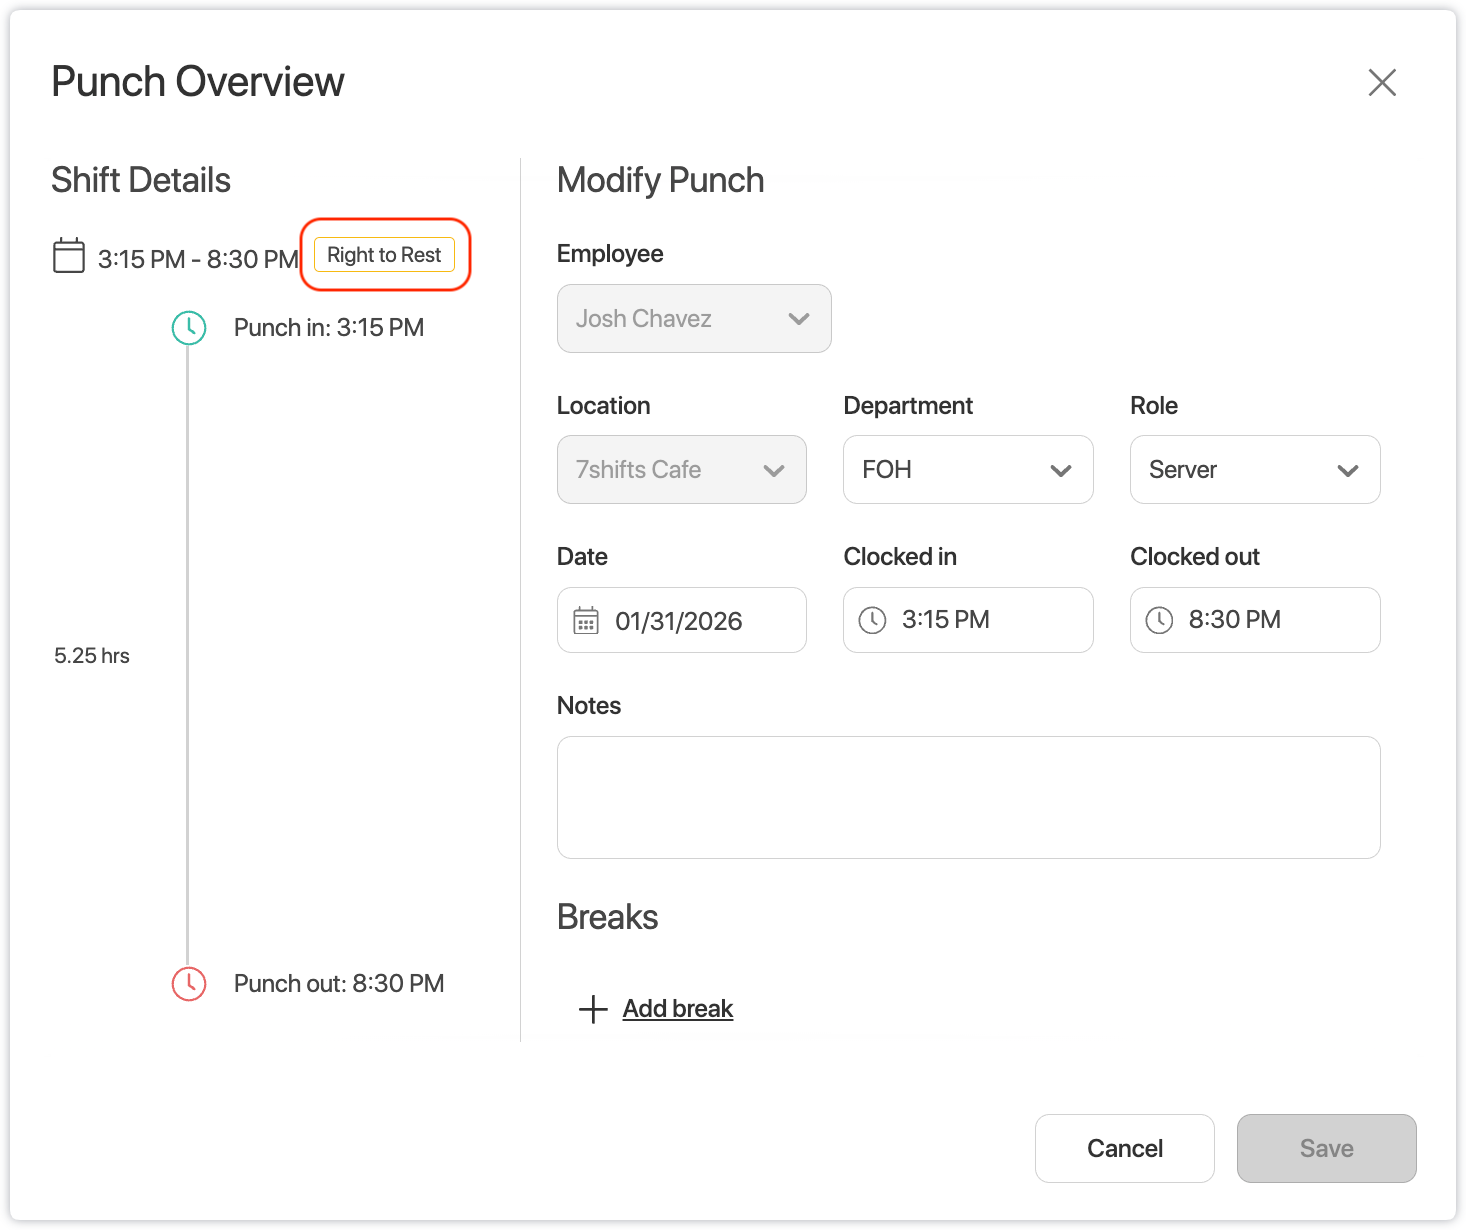Click the plus icon next to Add break
Viewport: 1466px width, 1230px height.
(x=593, y=1009)
